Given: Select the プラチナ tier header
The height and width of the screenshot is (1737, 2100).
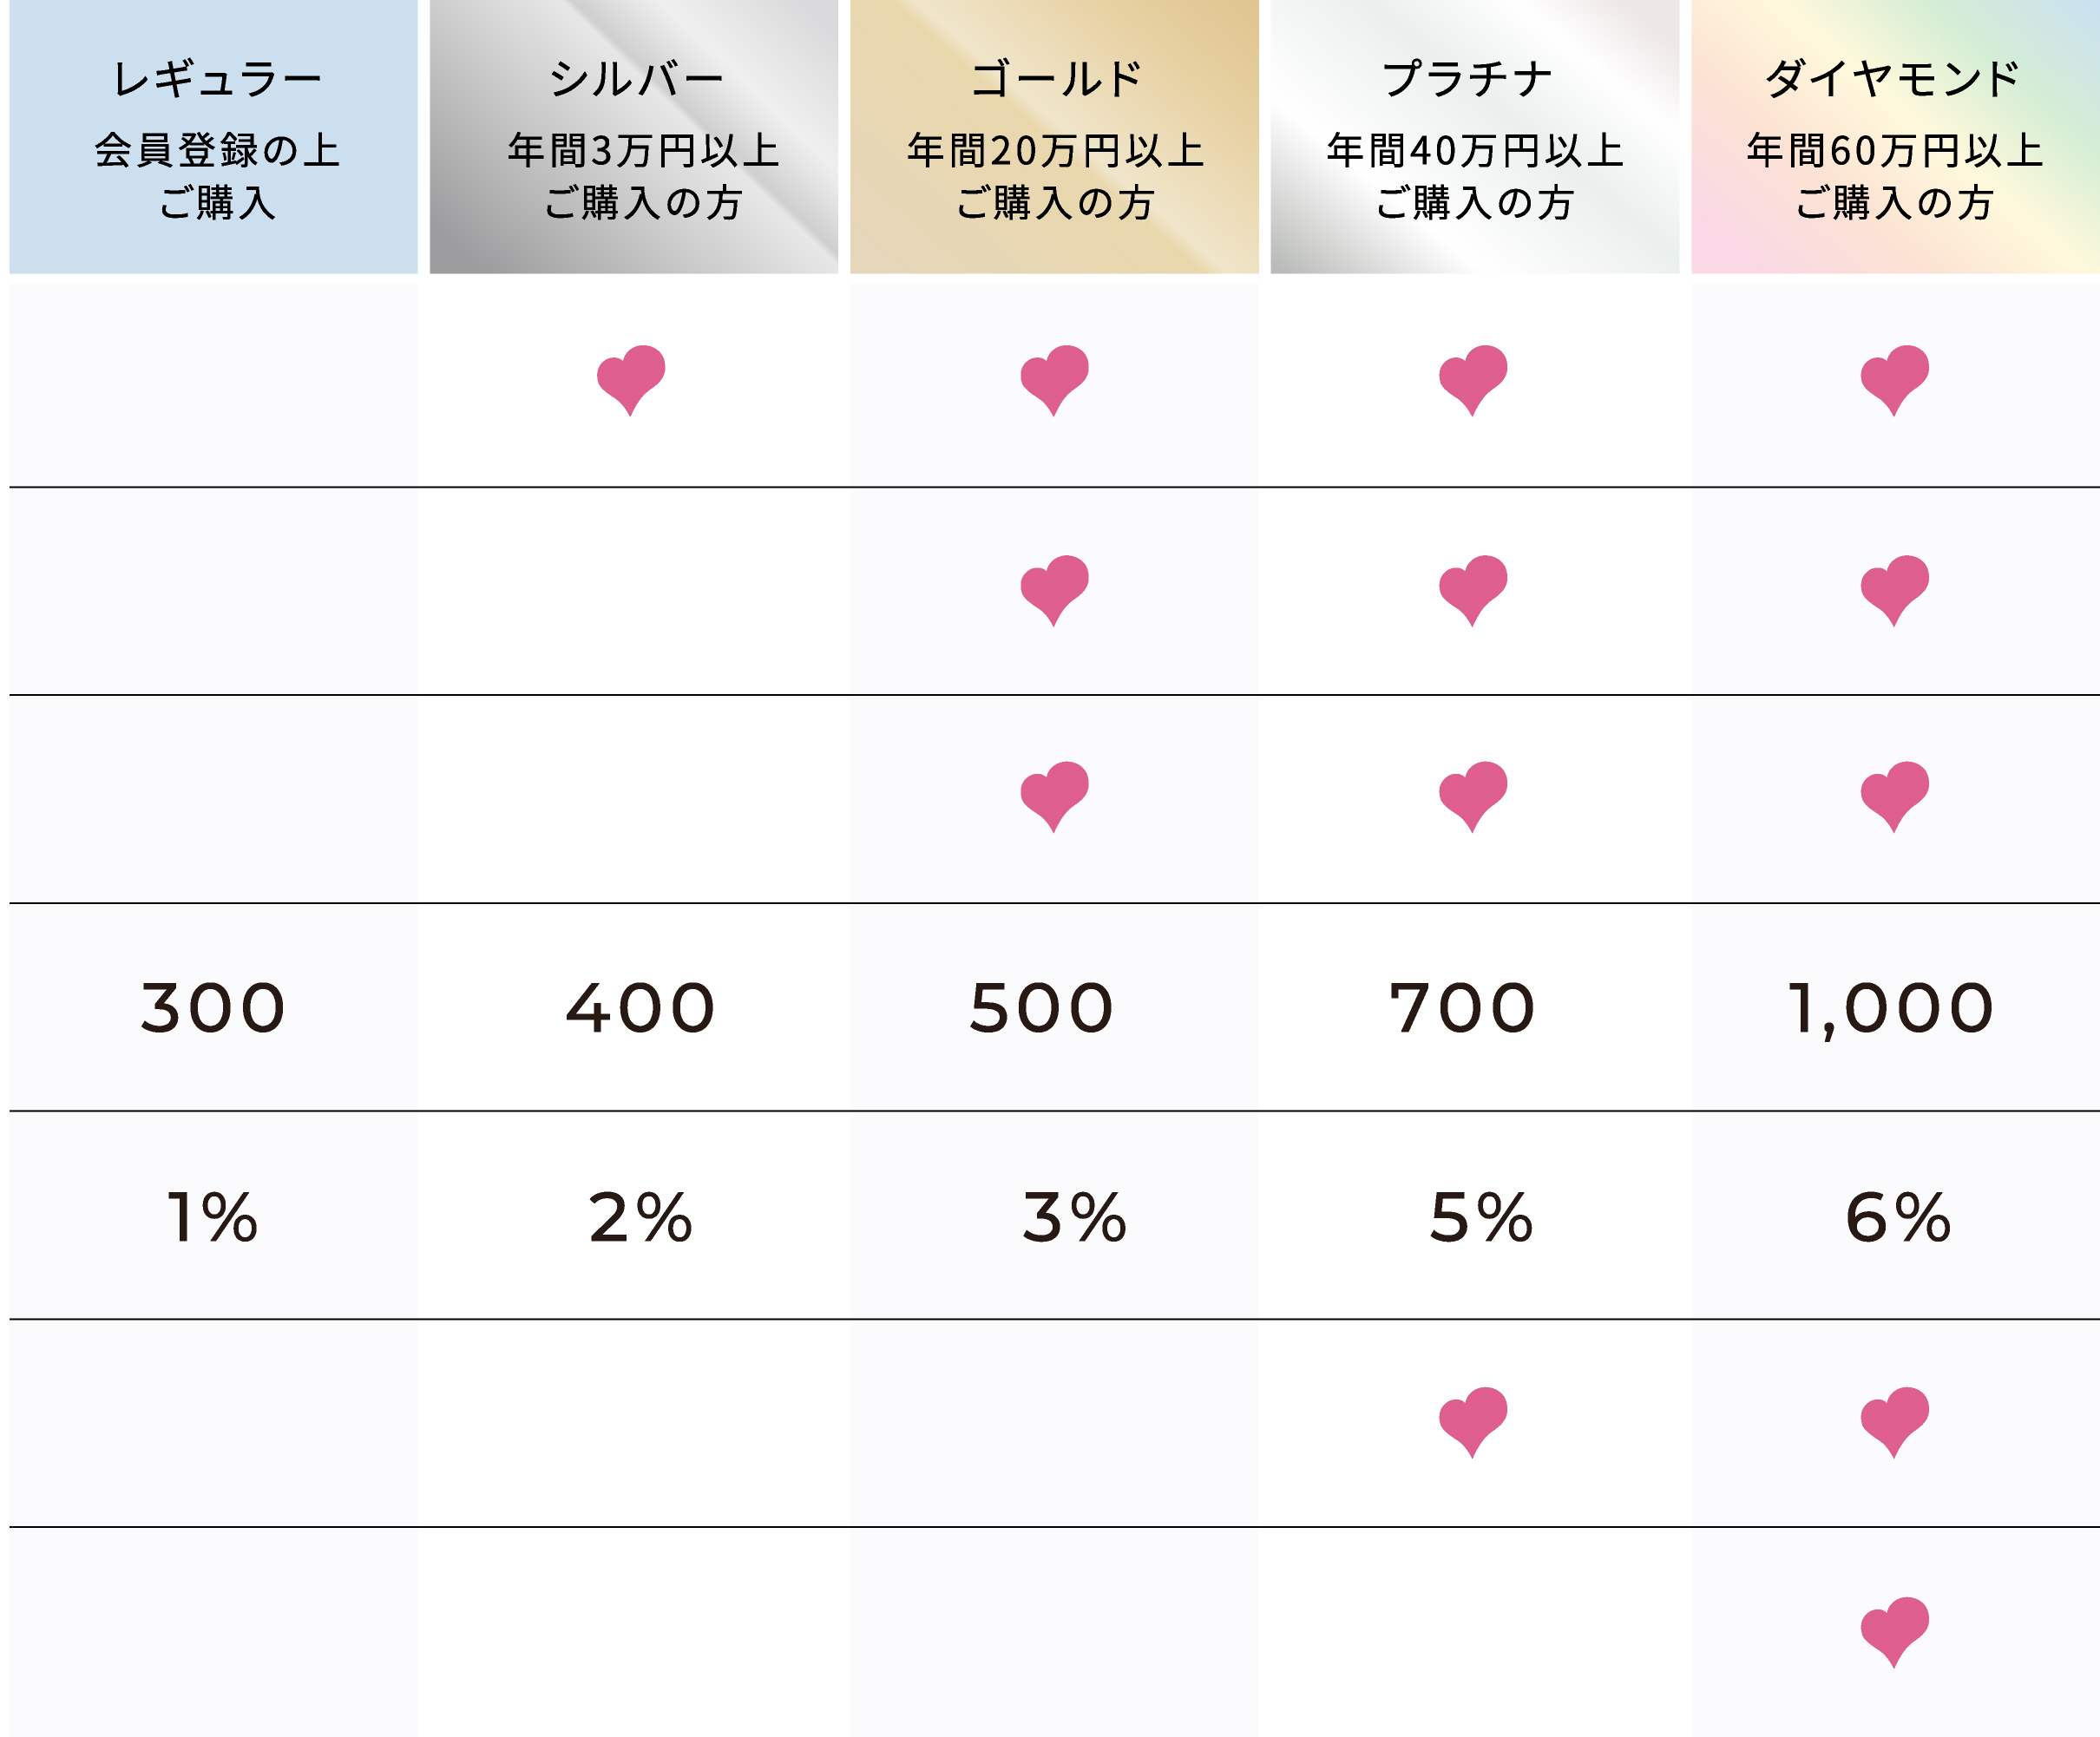Looking at the screenshot, I should click(x=1474, y=137).
